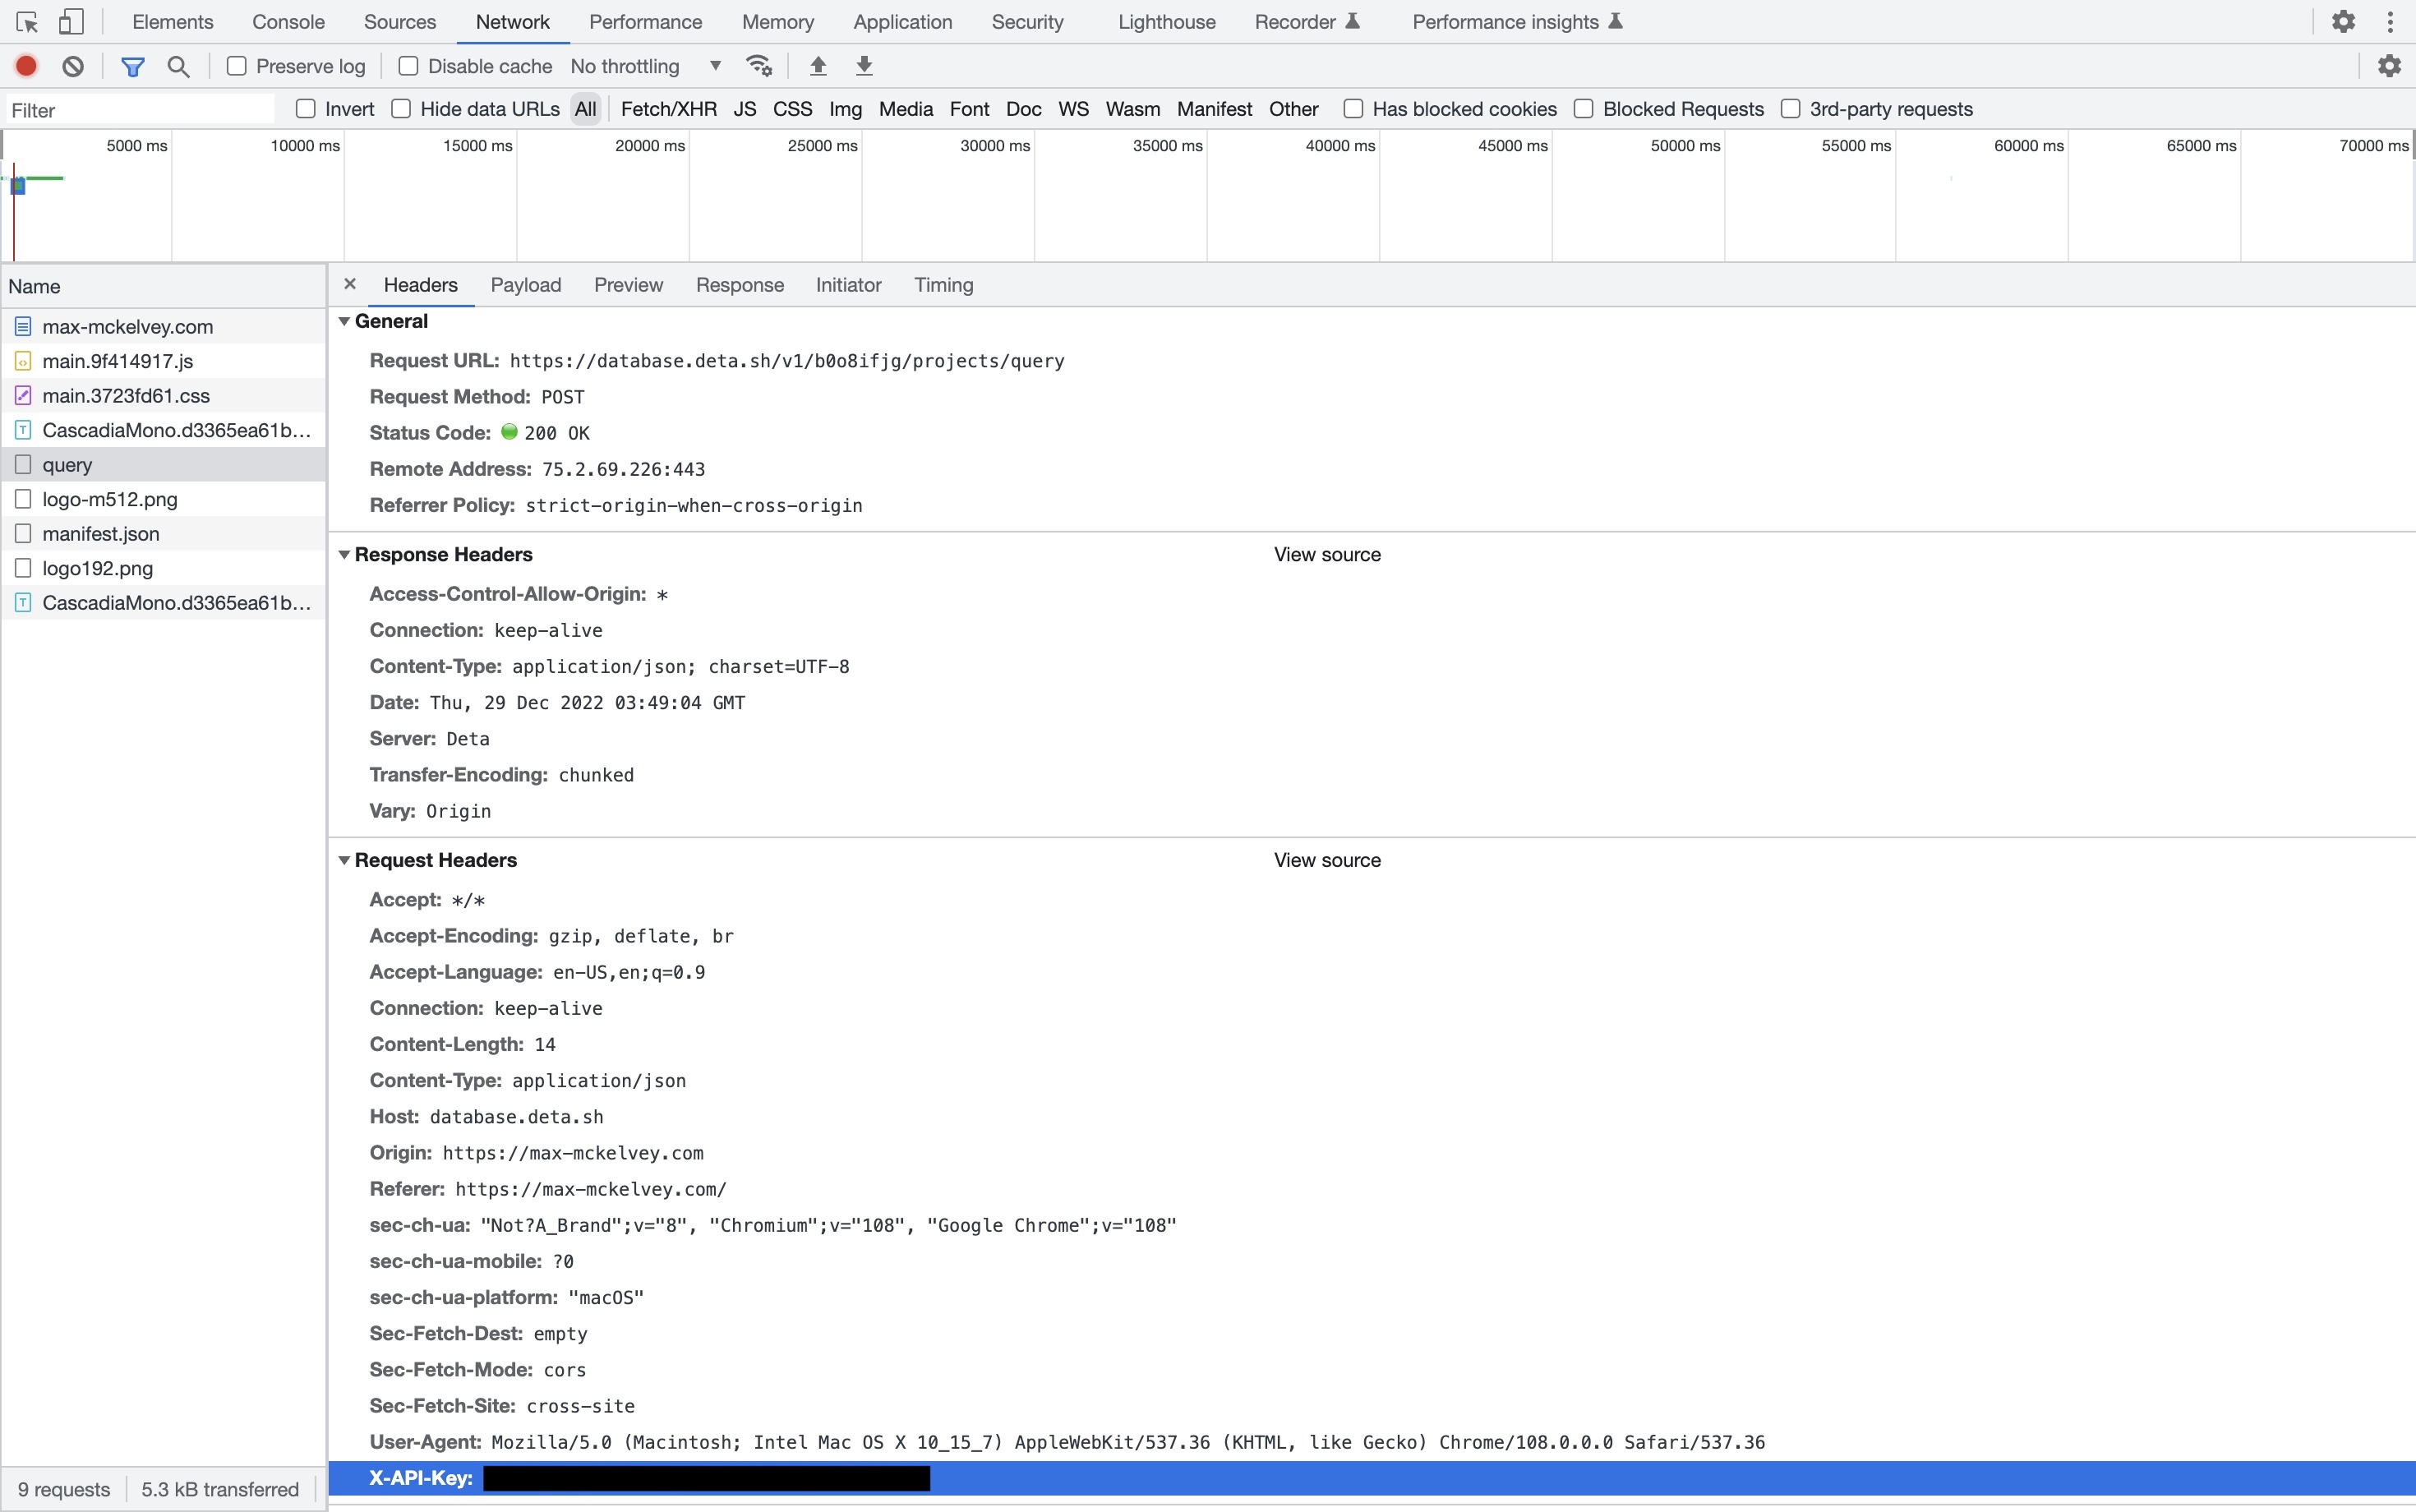Open Network panel settings gear
Image resolution: width=2416 pixels, height=1512 pixels.
[x=2389, y=66]
